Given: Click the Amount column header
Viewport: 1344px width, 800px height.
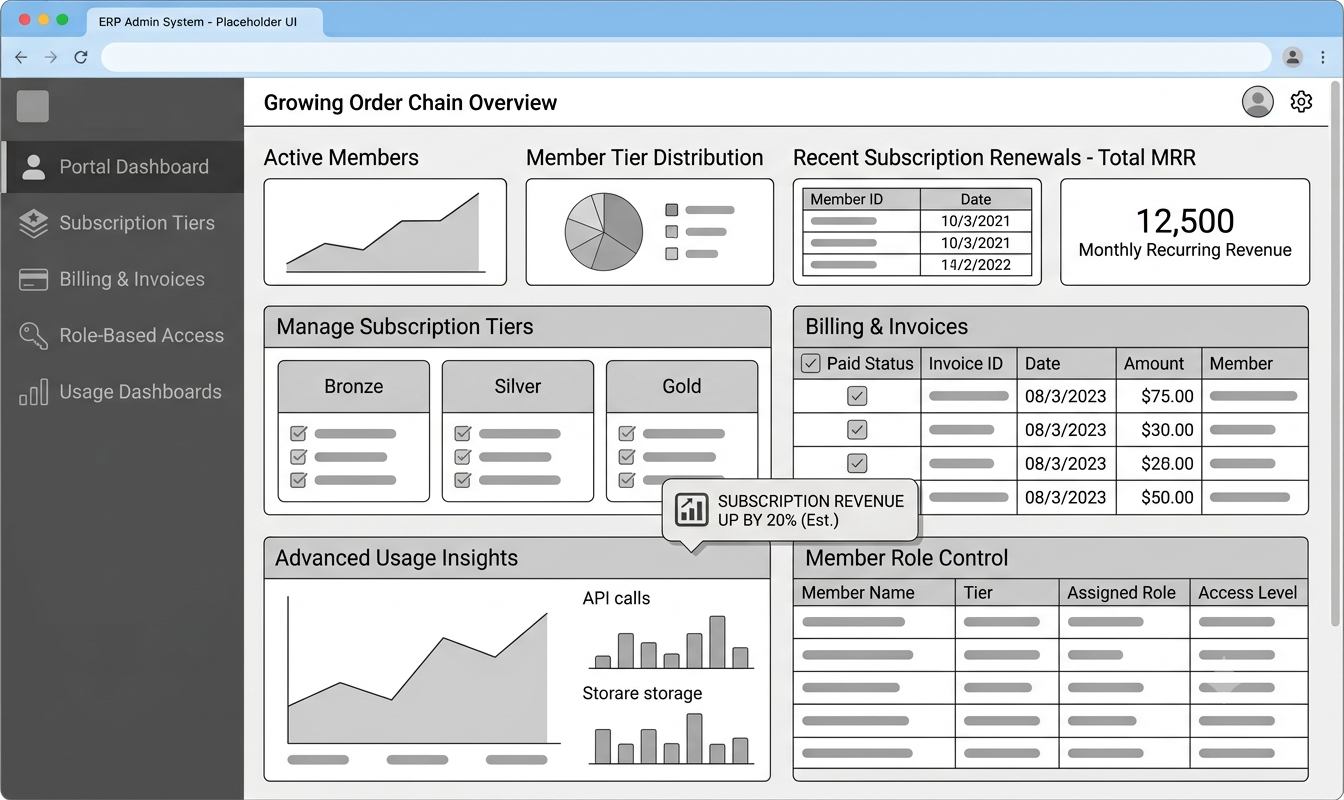Looking at the screenshot, I should point(1158,363).
